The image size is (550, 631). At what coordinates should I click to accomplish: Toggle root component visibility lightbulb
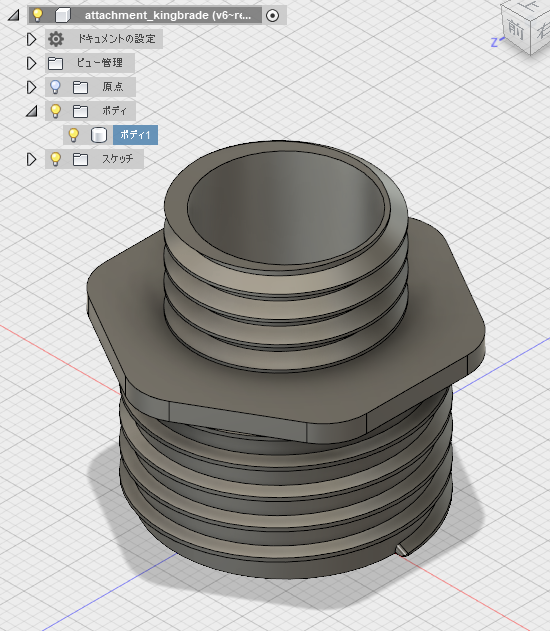click(37, 15)
